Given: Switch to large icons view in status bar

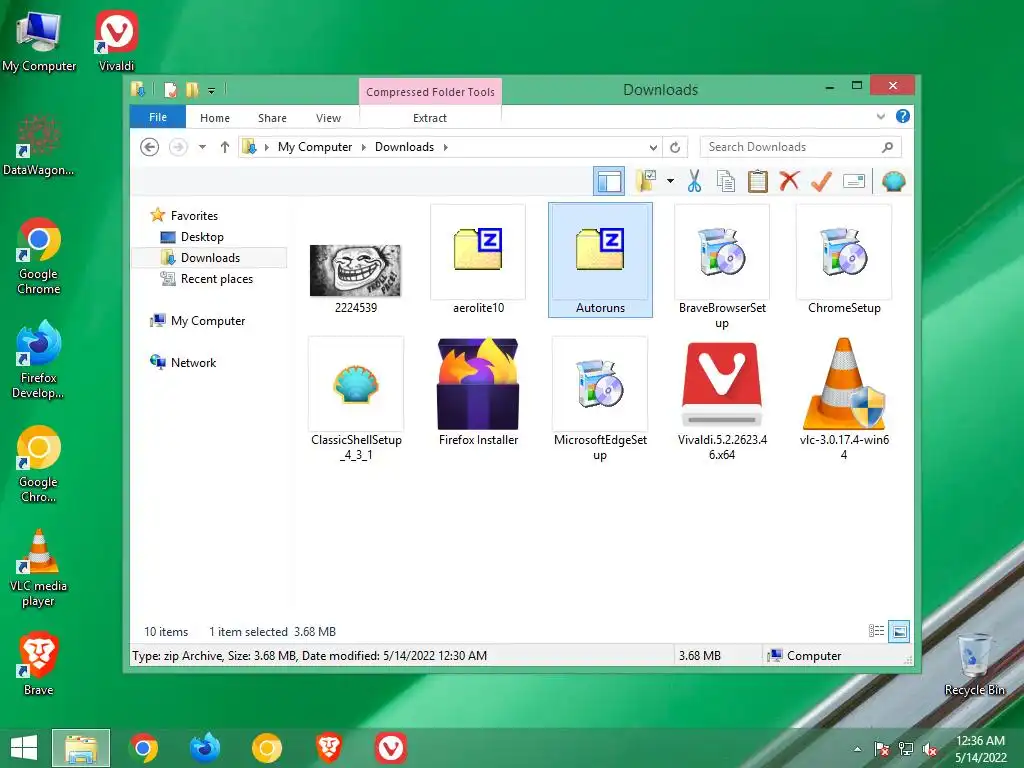Looking at the screenshot, I should coord(899,631).
